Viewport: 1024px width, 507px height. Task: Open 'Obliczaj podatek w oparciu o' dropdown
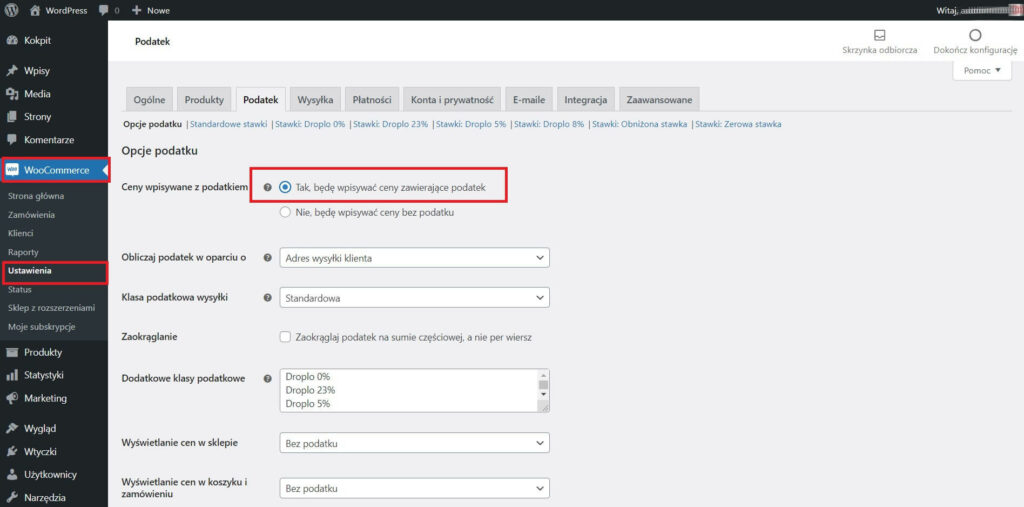pos(414,257)
